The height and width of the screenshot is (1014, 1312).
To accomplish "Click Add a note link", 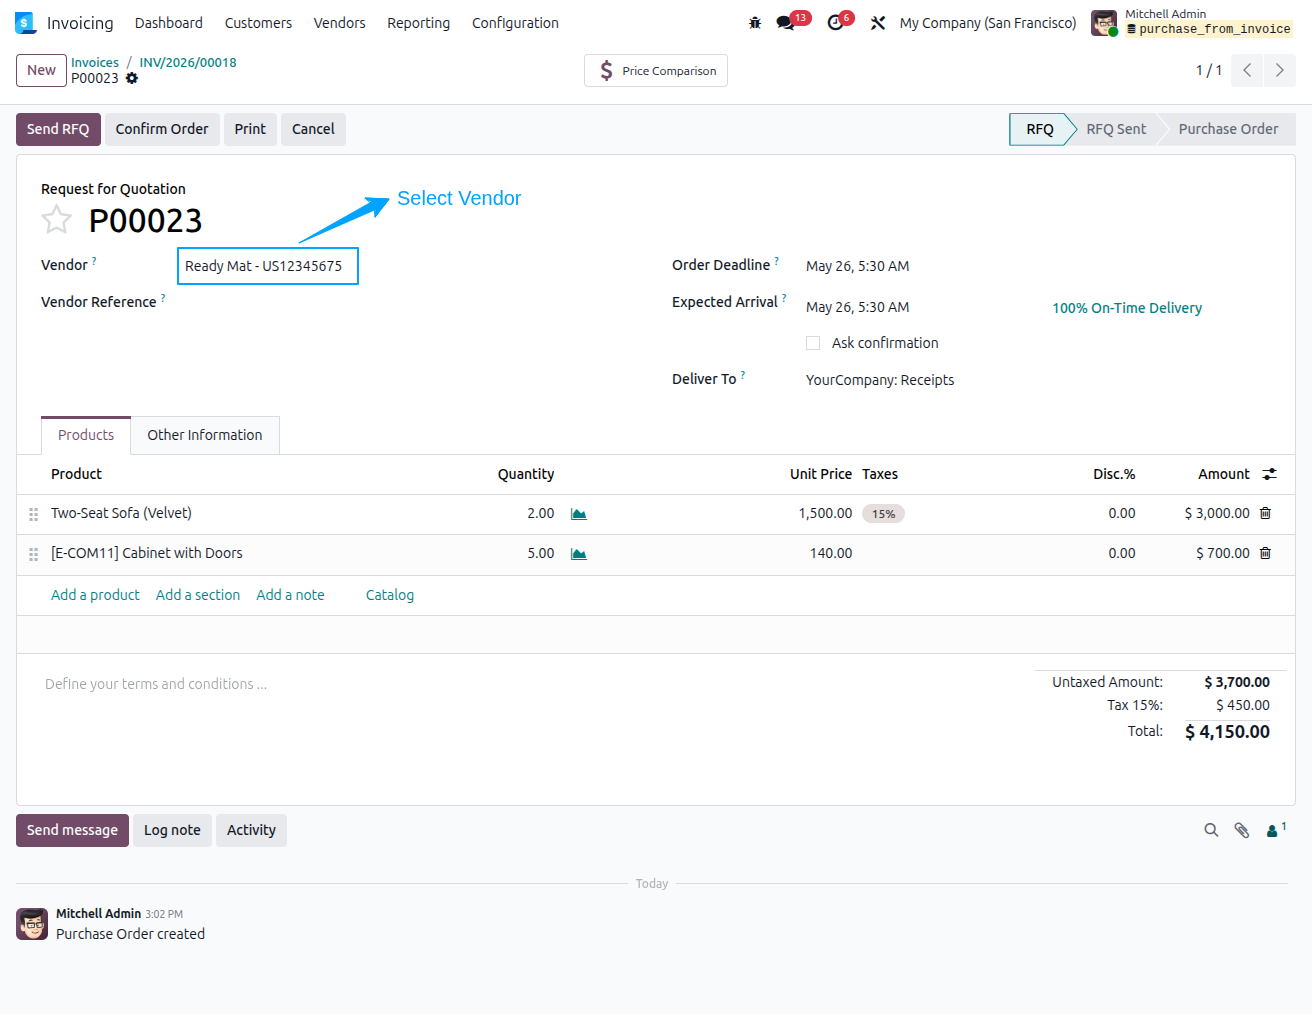I will (290, 595).
